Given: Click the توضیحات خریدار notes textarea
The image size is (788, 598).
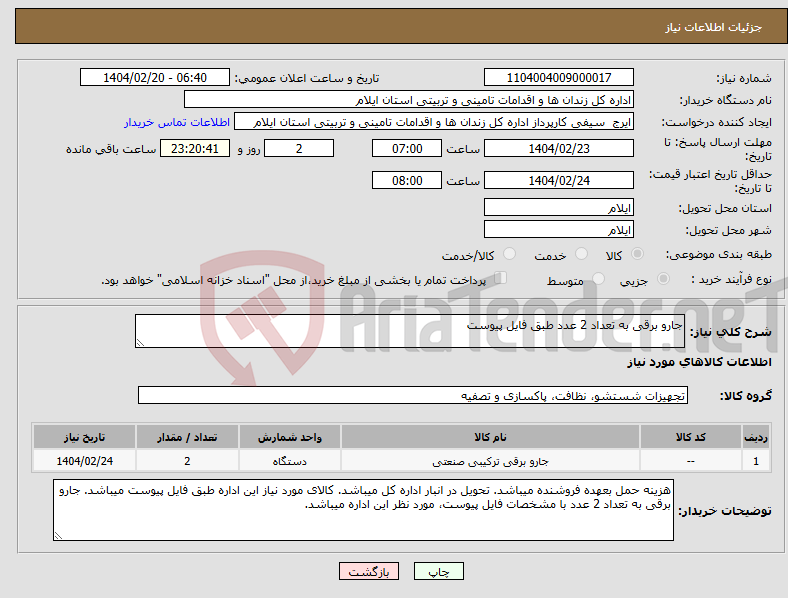Looking at the screenshot, I should pyautogui.click(x=363, y=510).
